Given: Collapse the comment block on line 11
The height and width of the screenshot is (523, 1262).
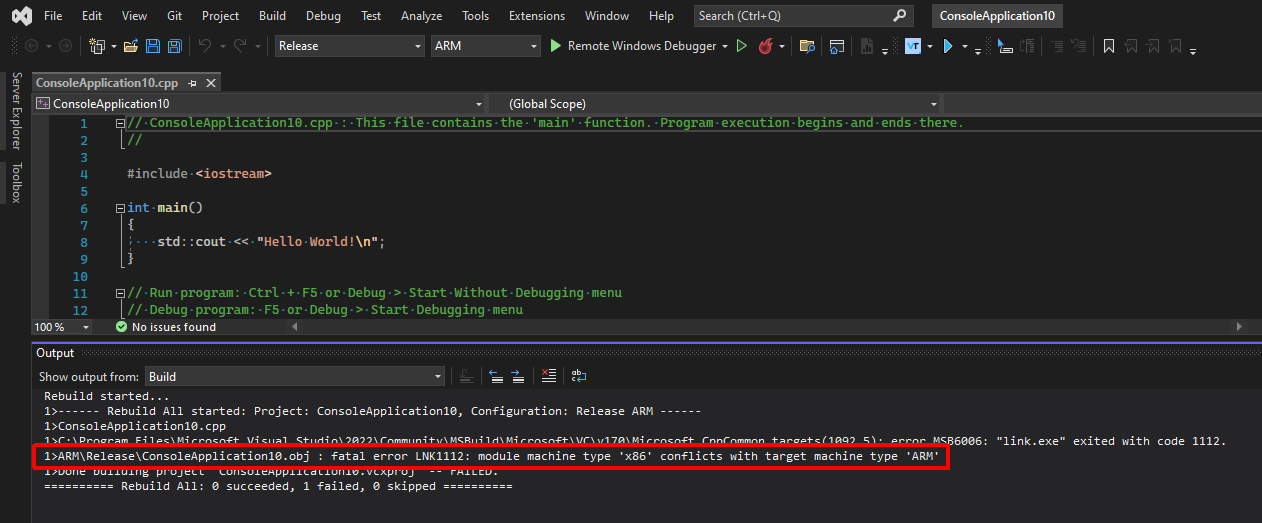Looking at the screenshot, I should tap(121, 293).
